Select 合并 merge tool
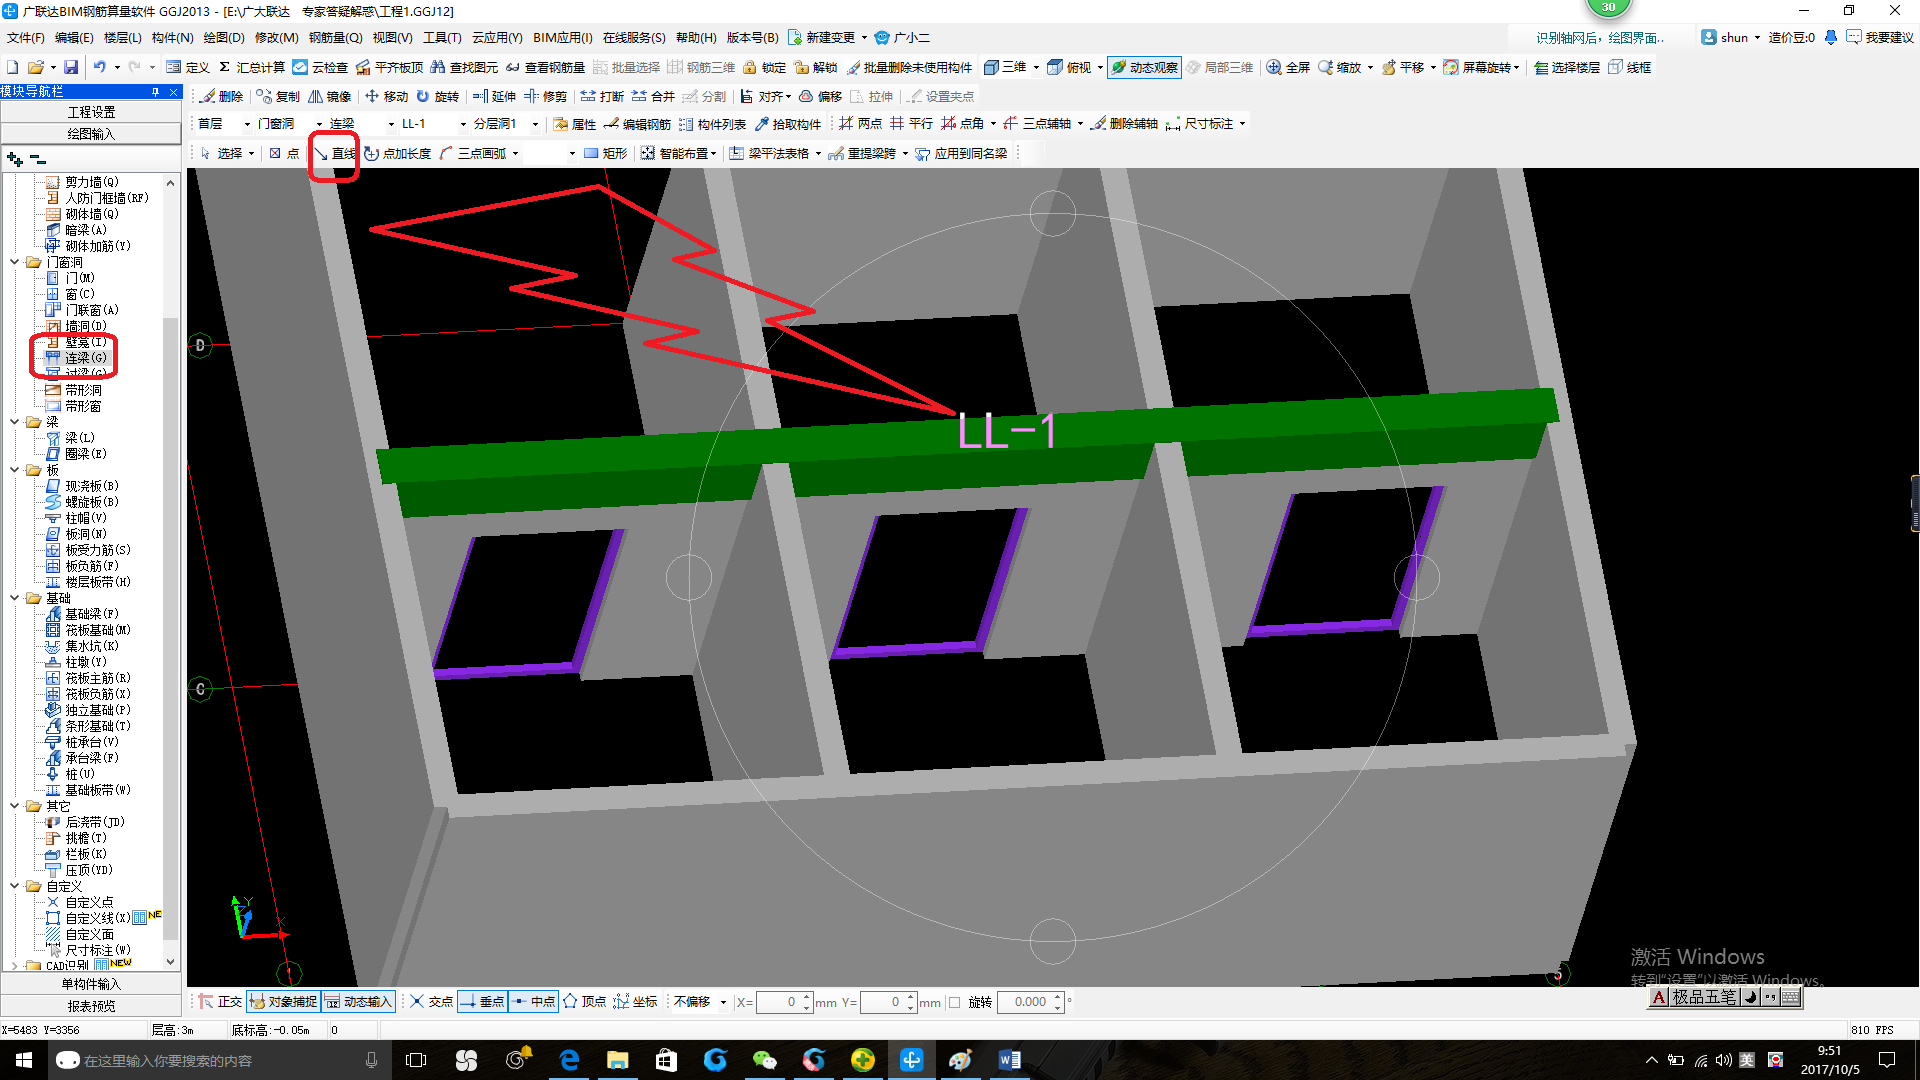 (653, 96)
